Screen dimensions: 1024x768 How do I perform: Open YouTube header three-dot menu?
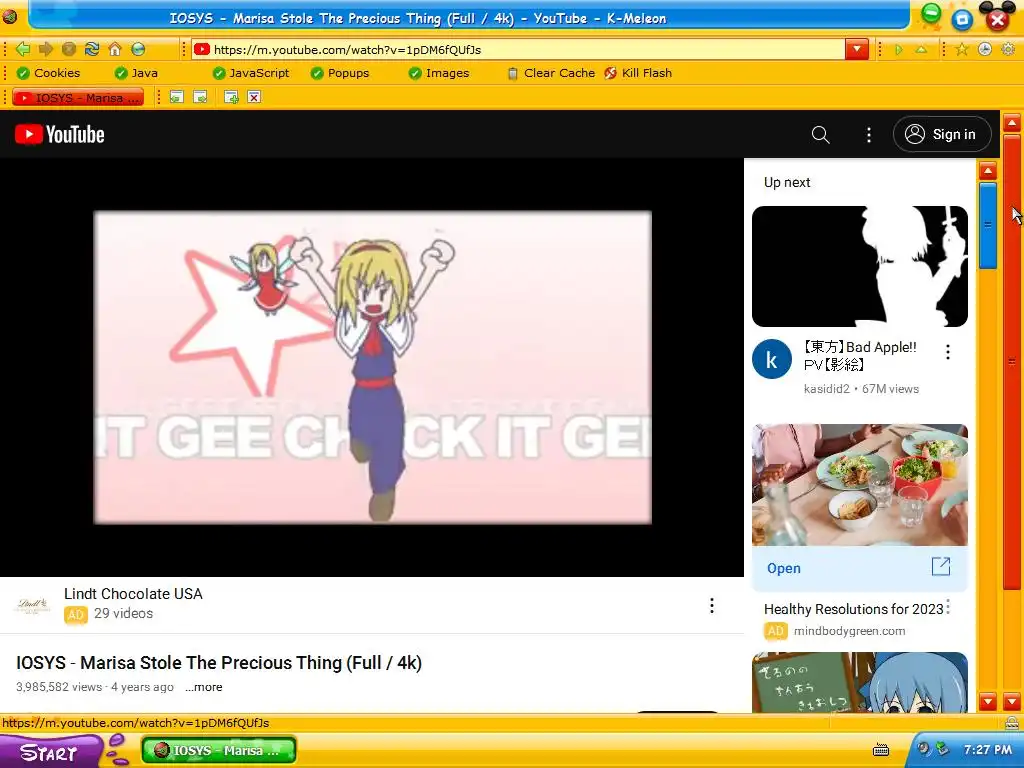[x=869, y=135]
